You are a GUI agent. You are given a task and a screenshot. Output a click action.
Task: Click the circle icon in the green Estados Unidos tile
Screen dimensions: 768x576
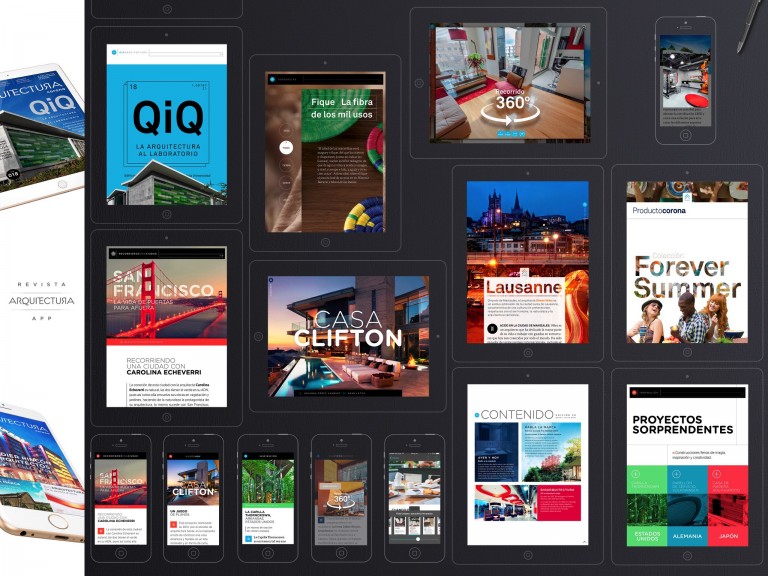pos(636,474)
